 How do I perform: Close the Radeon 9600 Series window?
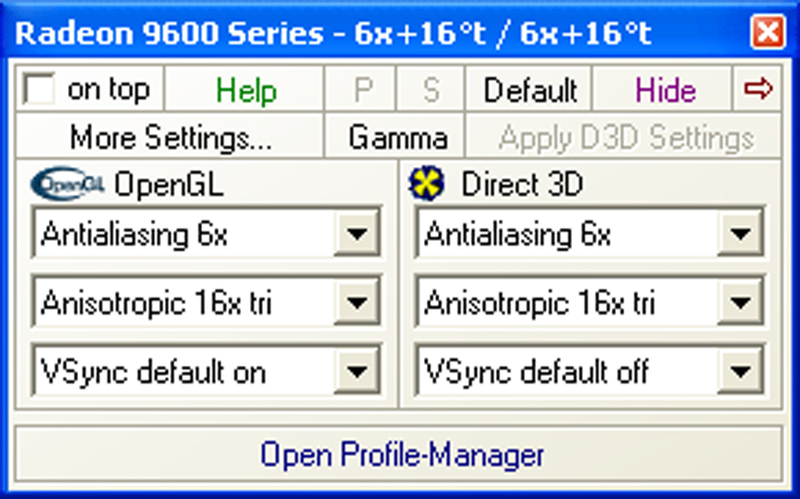(x=768, y=32)
